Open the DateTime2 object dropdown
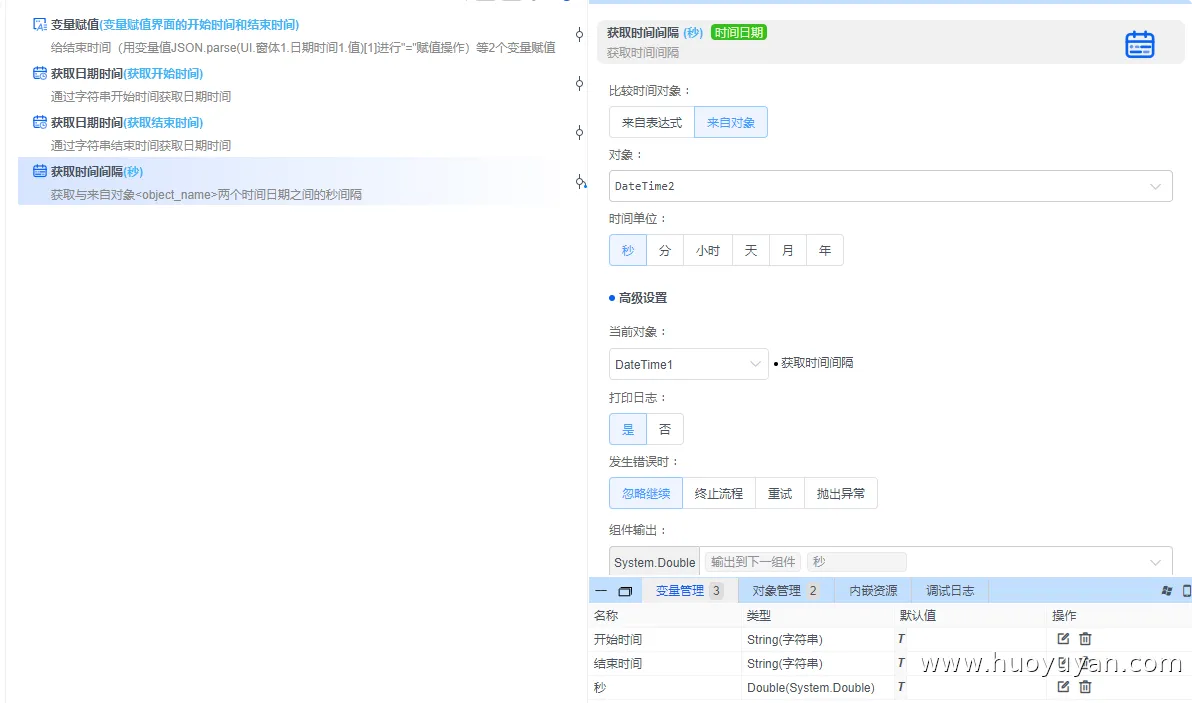 890,186
